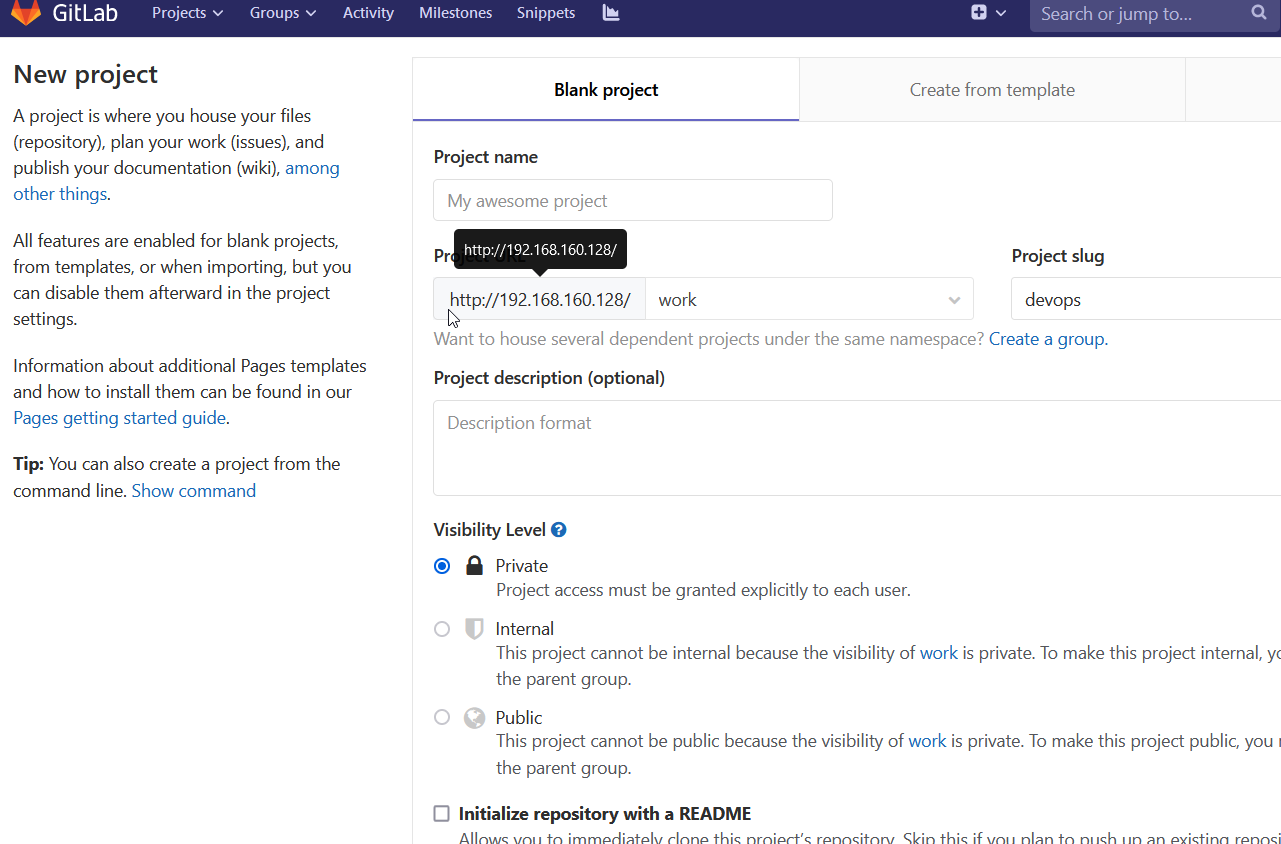Go to Activity in the top bar
1281x844 pixels.
368,13
